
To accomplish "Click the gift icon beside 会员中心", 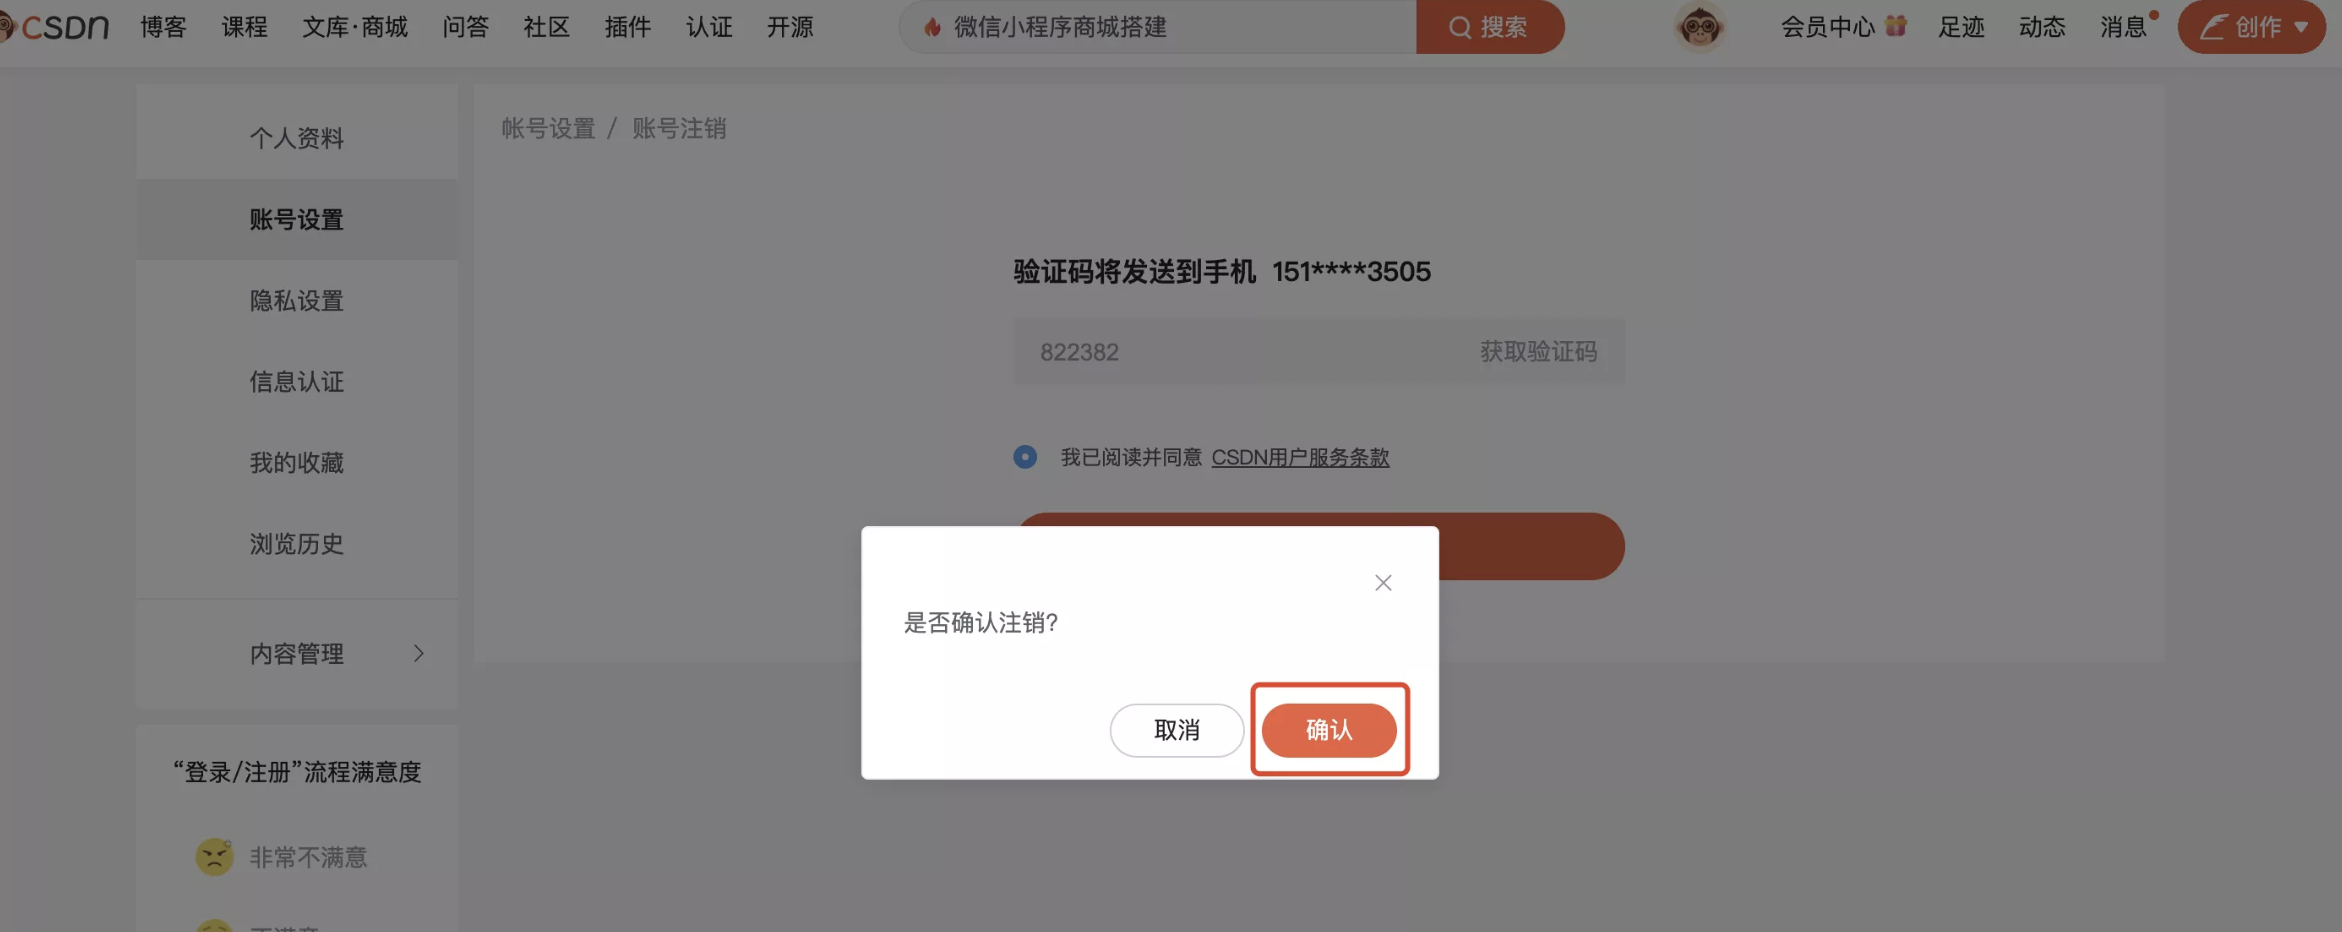I will click(1895, 26).
